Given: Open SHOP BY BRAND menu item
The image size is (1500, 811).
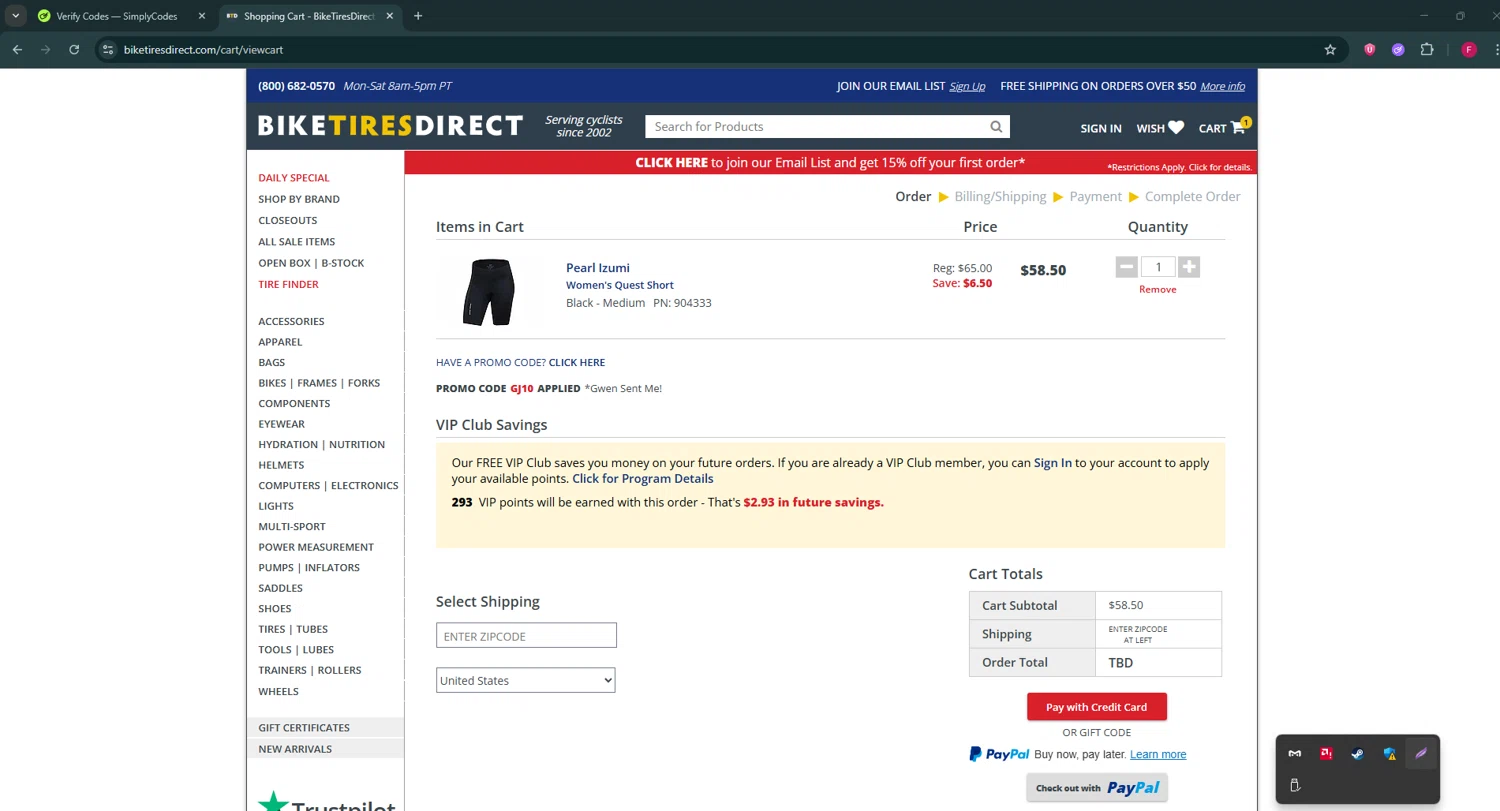Looking at the screenshot, I should 298,199.
